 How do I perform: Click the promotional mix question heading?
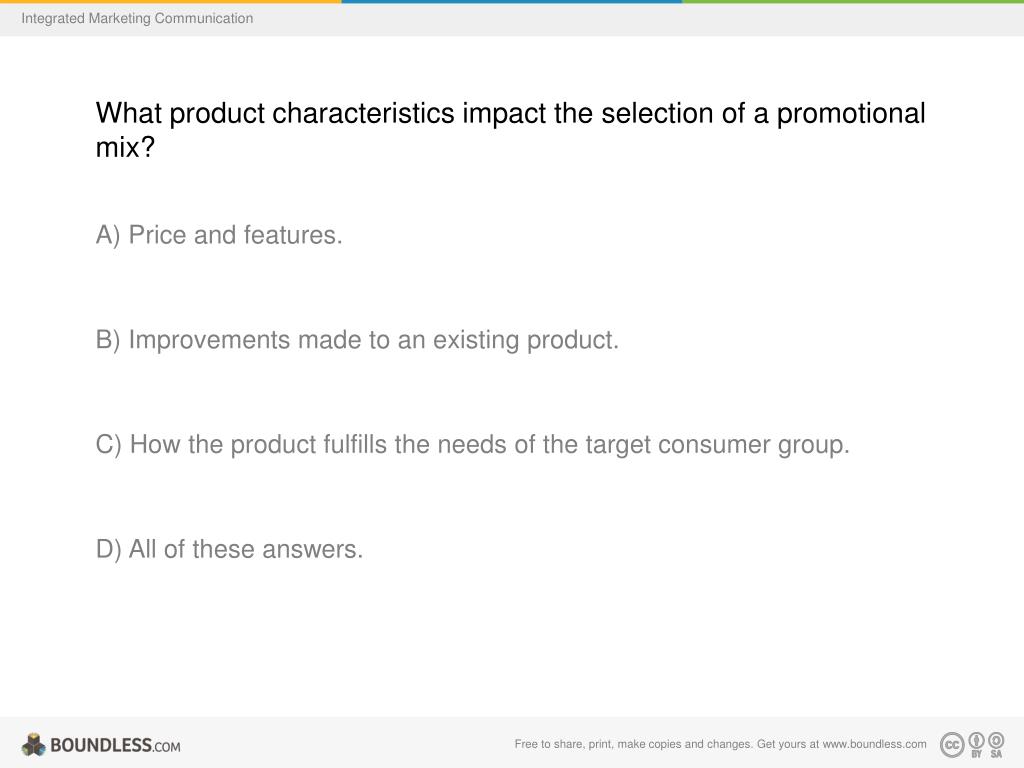[x=511, y=130]
